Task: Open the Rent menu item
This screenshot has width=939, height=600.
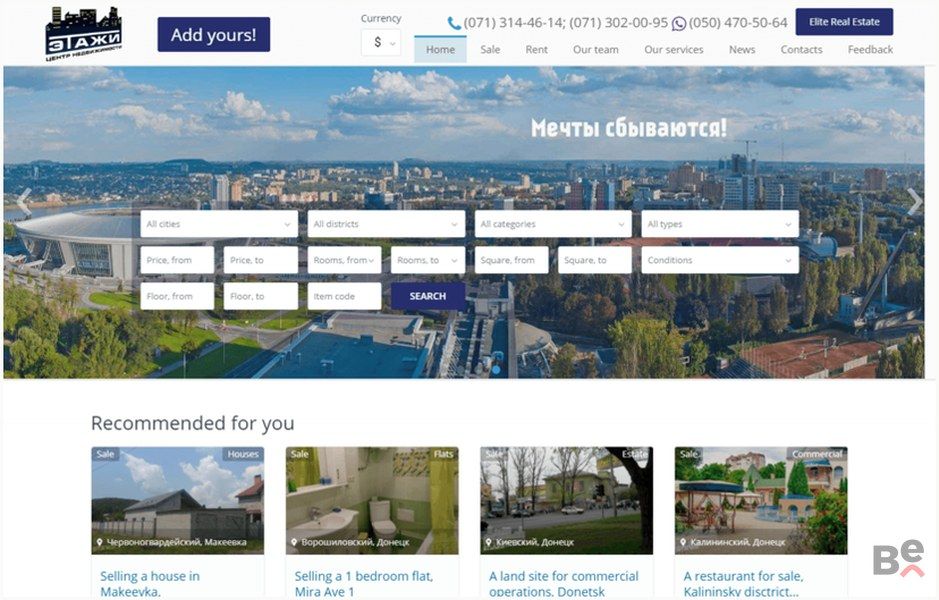Action: coord(537,50)
